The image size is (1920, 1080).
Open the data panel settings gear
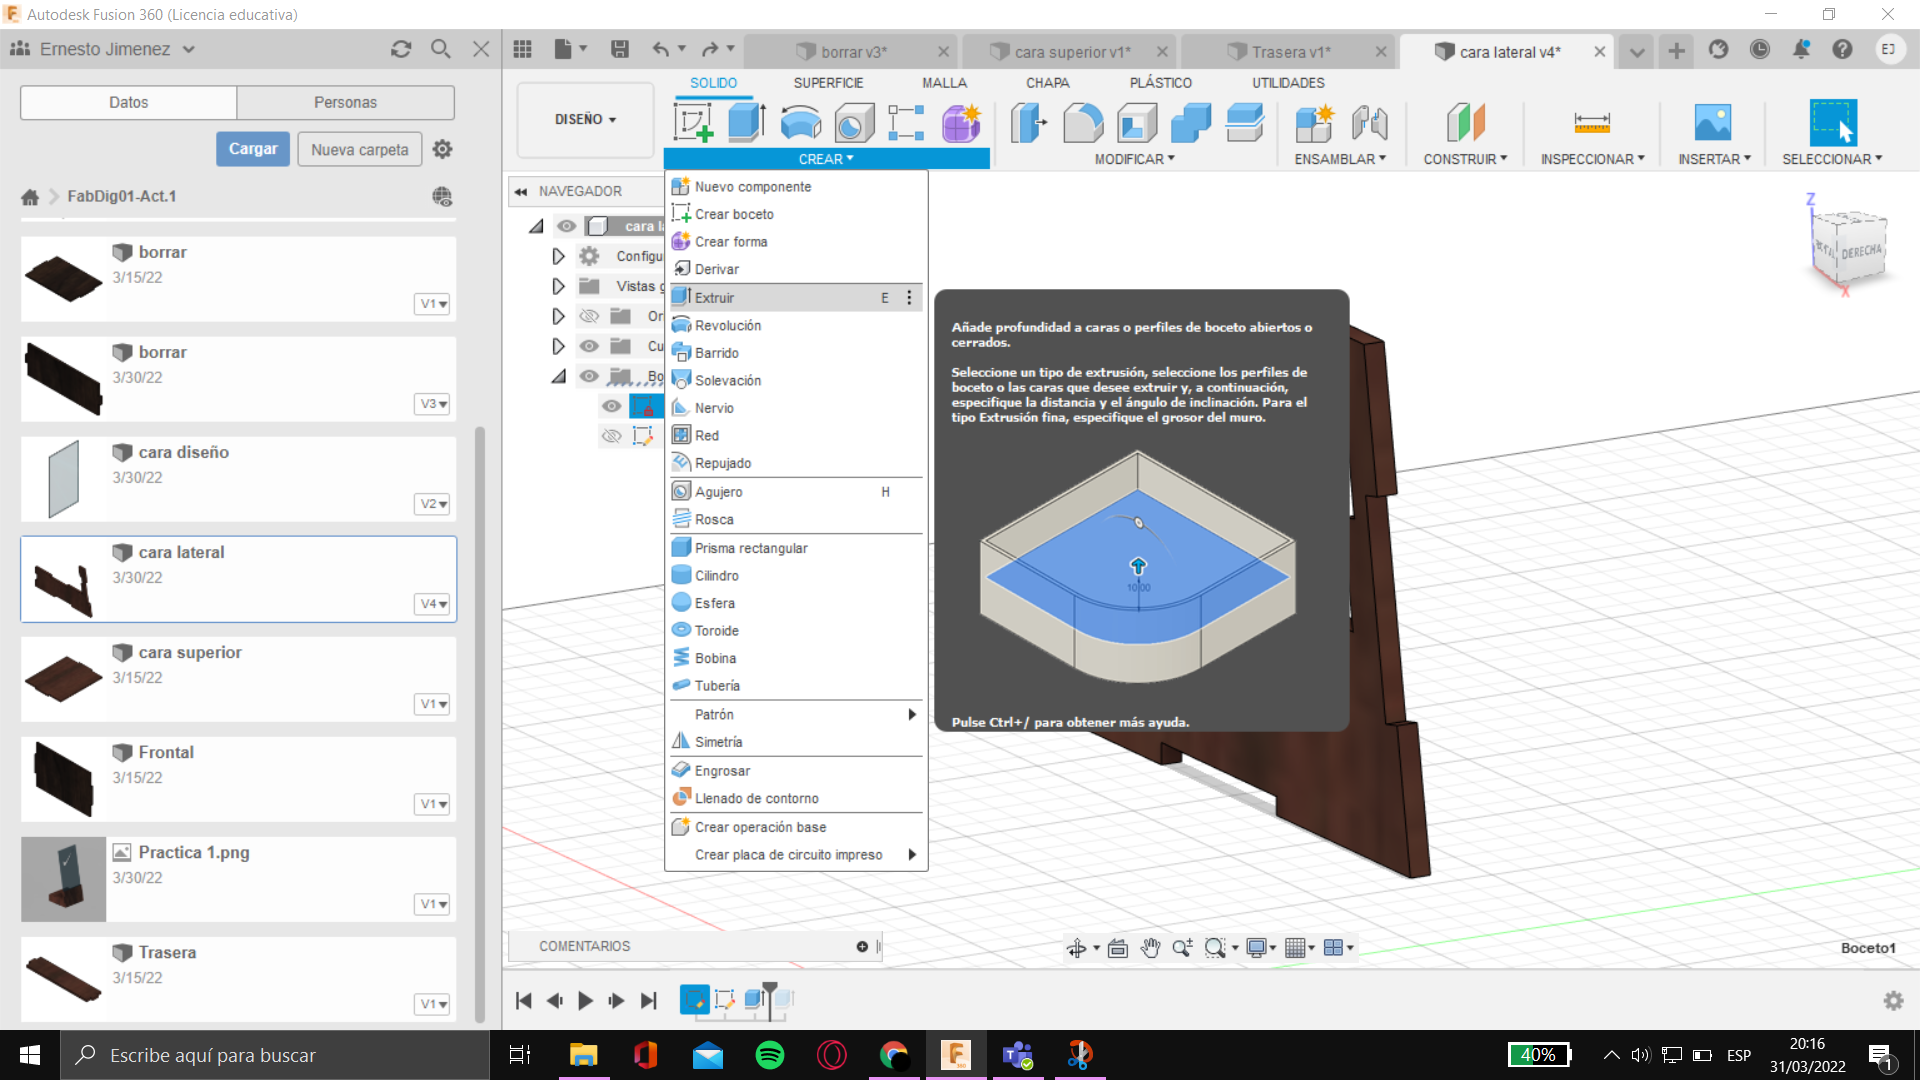pyautogui.click(x=442, y=149)
